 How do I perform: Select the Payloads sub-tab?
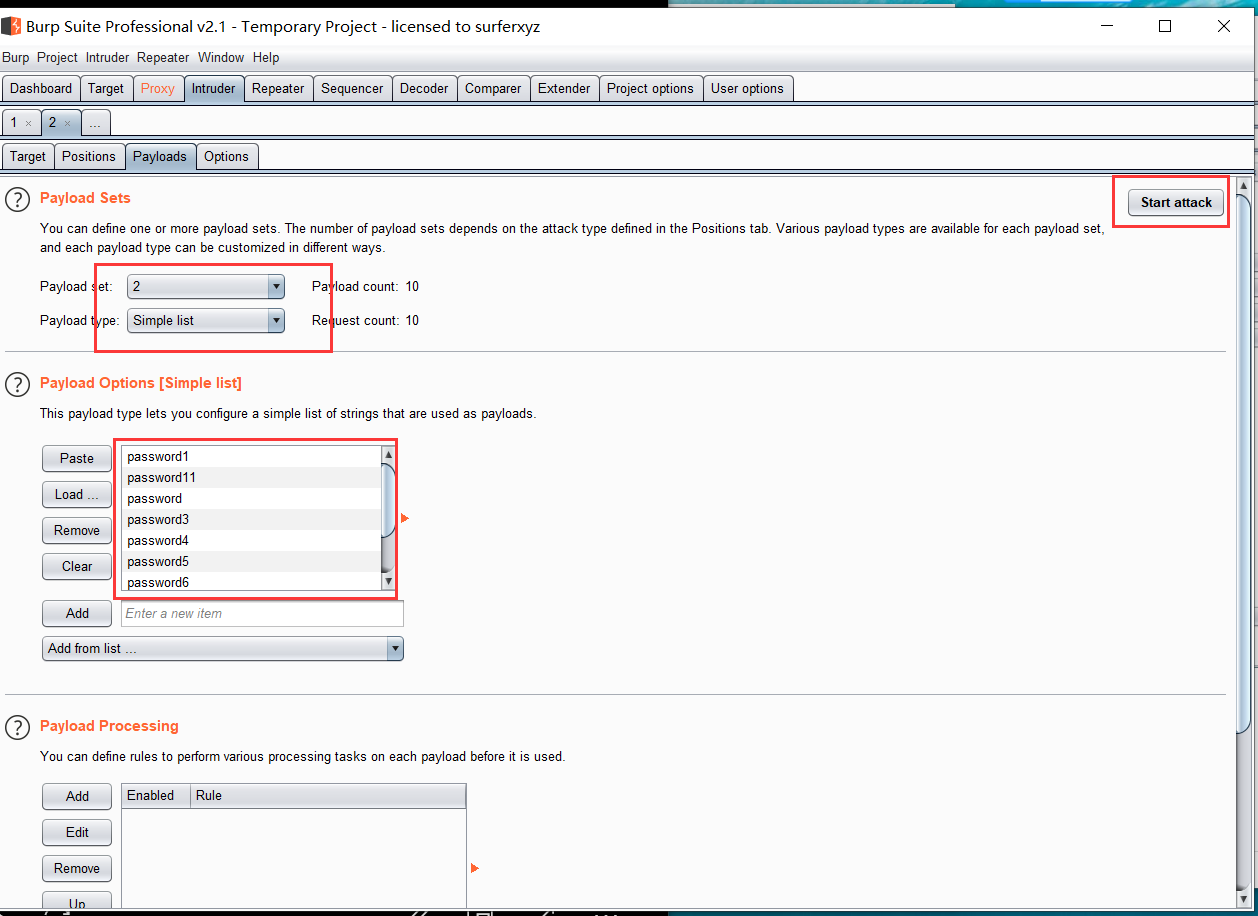[160, 157]
